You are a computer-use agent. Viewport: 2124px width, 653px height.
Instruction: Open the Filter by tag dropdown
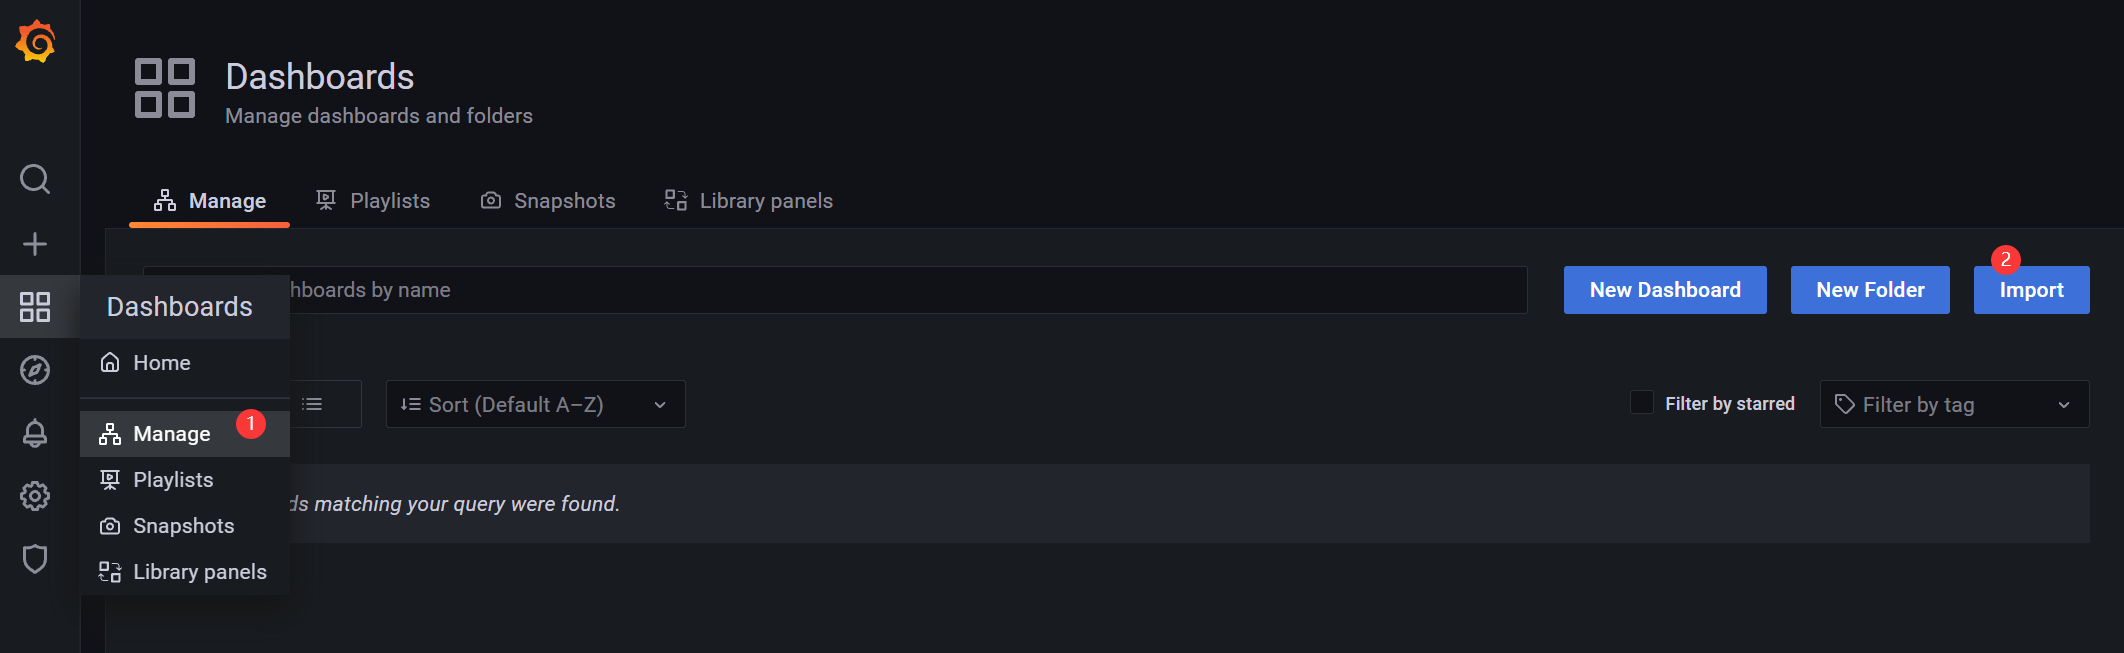tap(1954, 404)
